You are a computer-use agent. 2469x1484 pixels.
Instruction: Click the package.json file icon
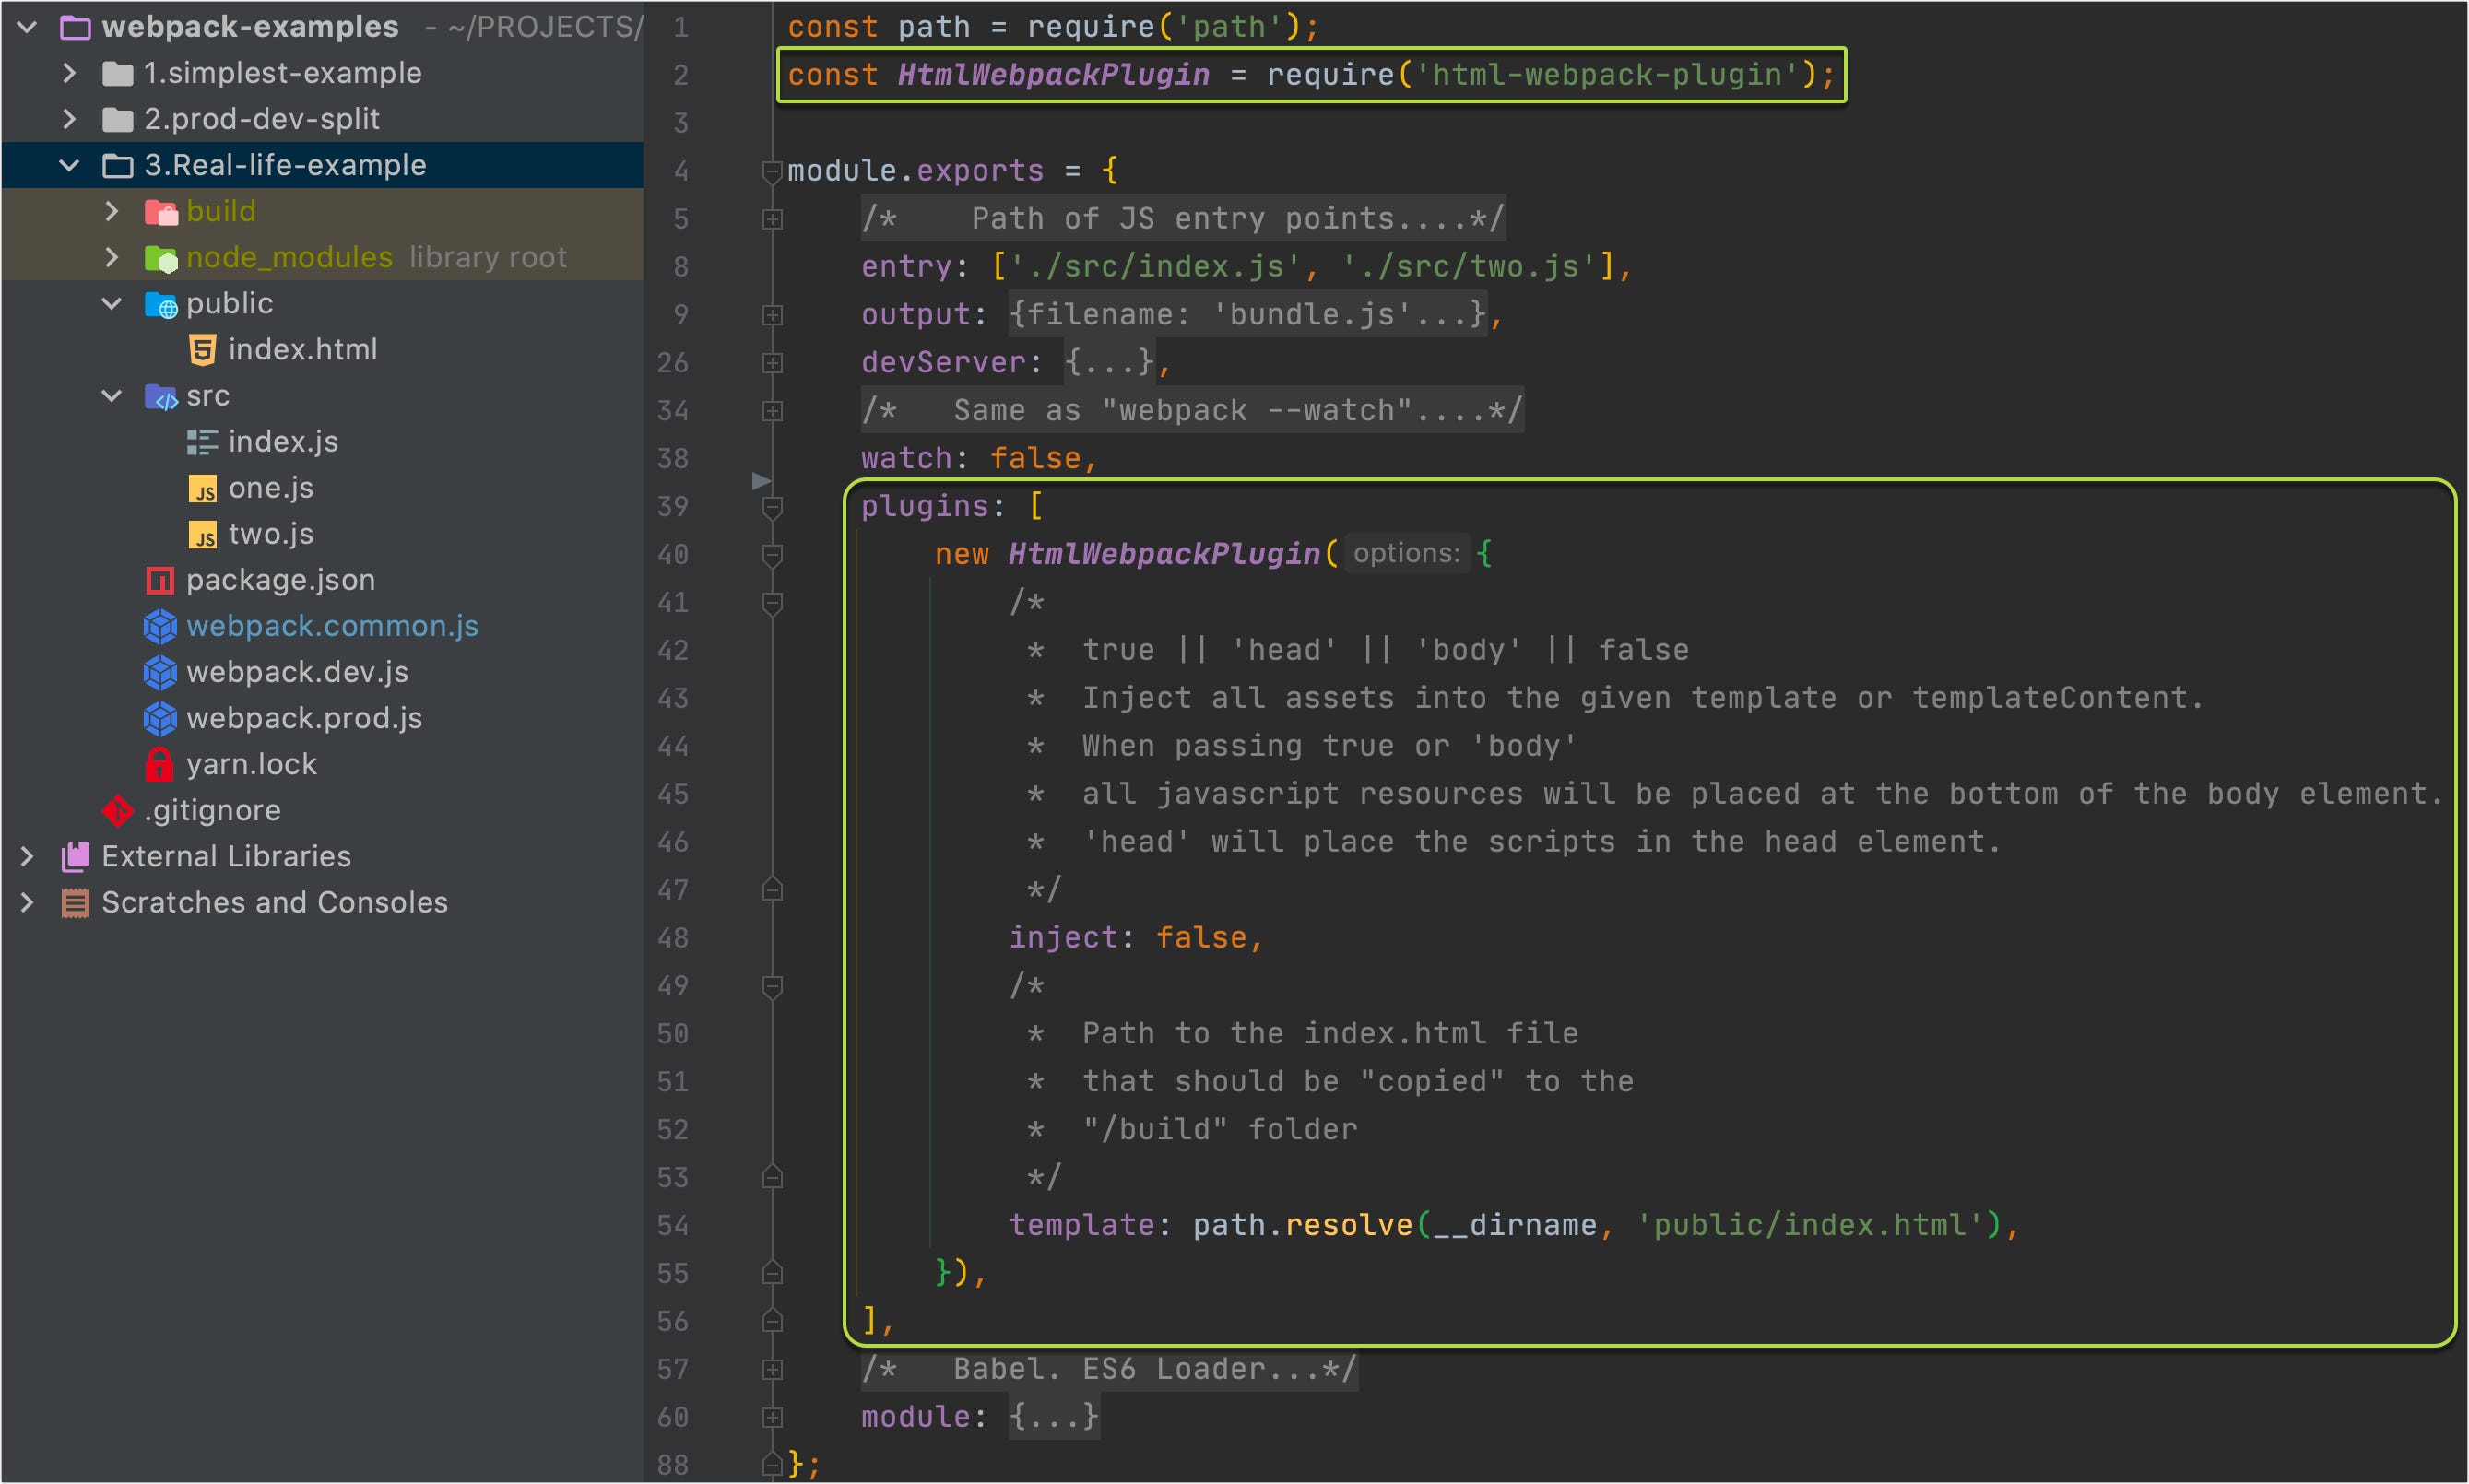(x=160, y=580)
